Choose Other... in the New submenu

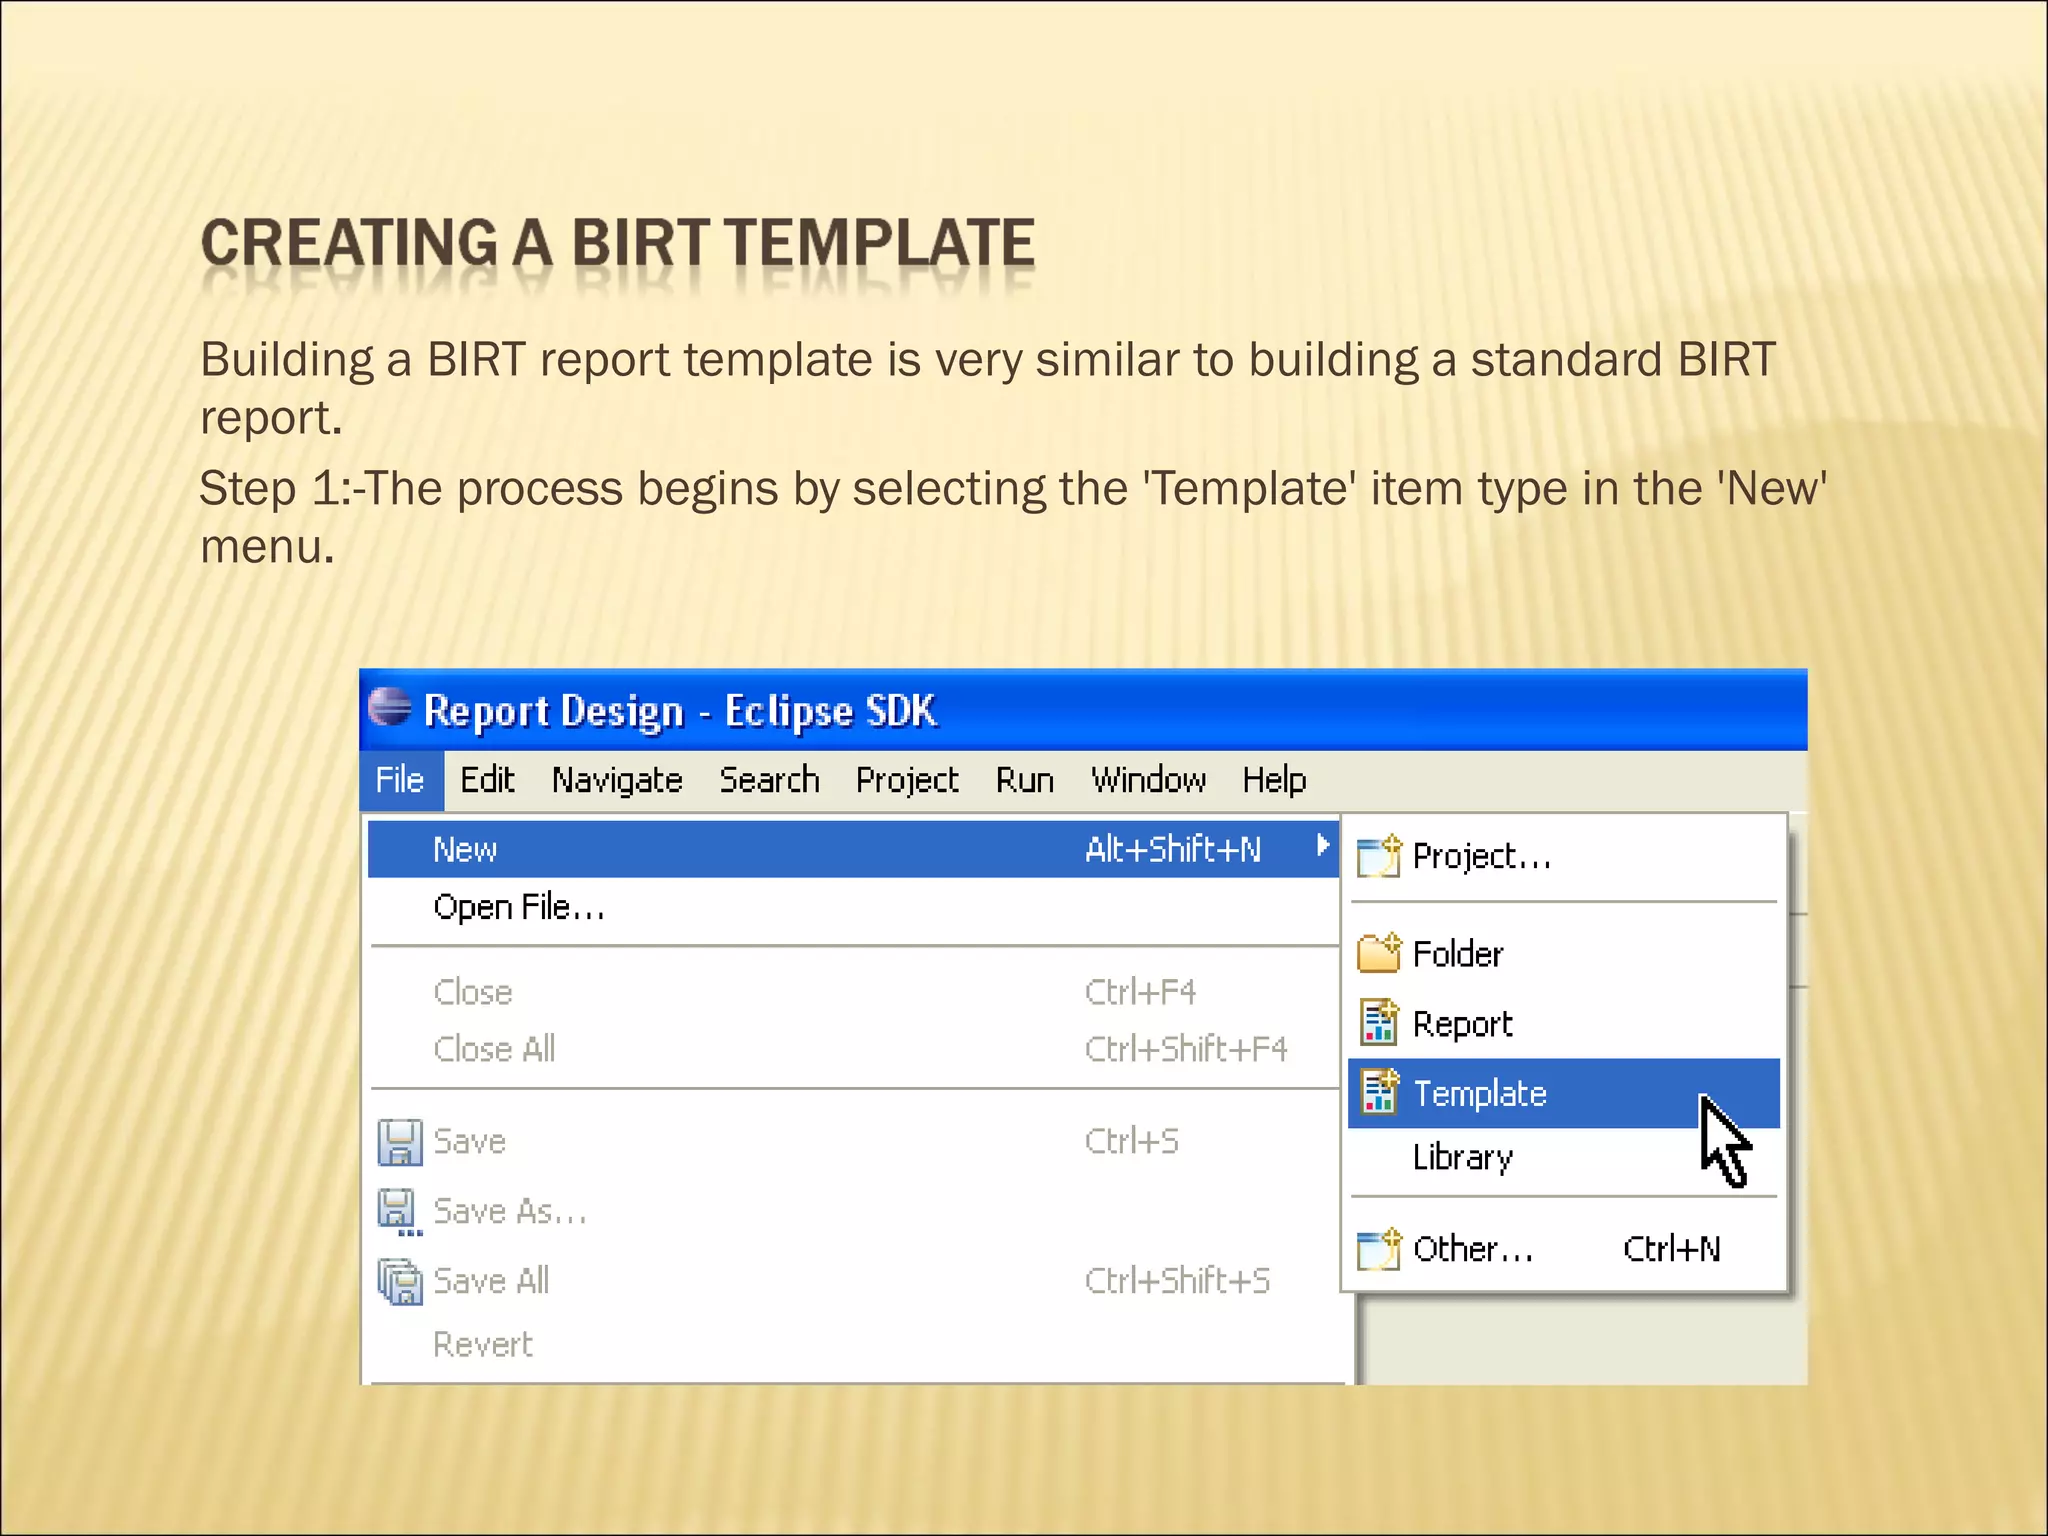[1564, 1249]
